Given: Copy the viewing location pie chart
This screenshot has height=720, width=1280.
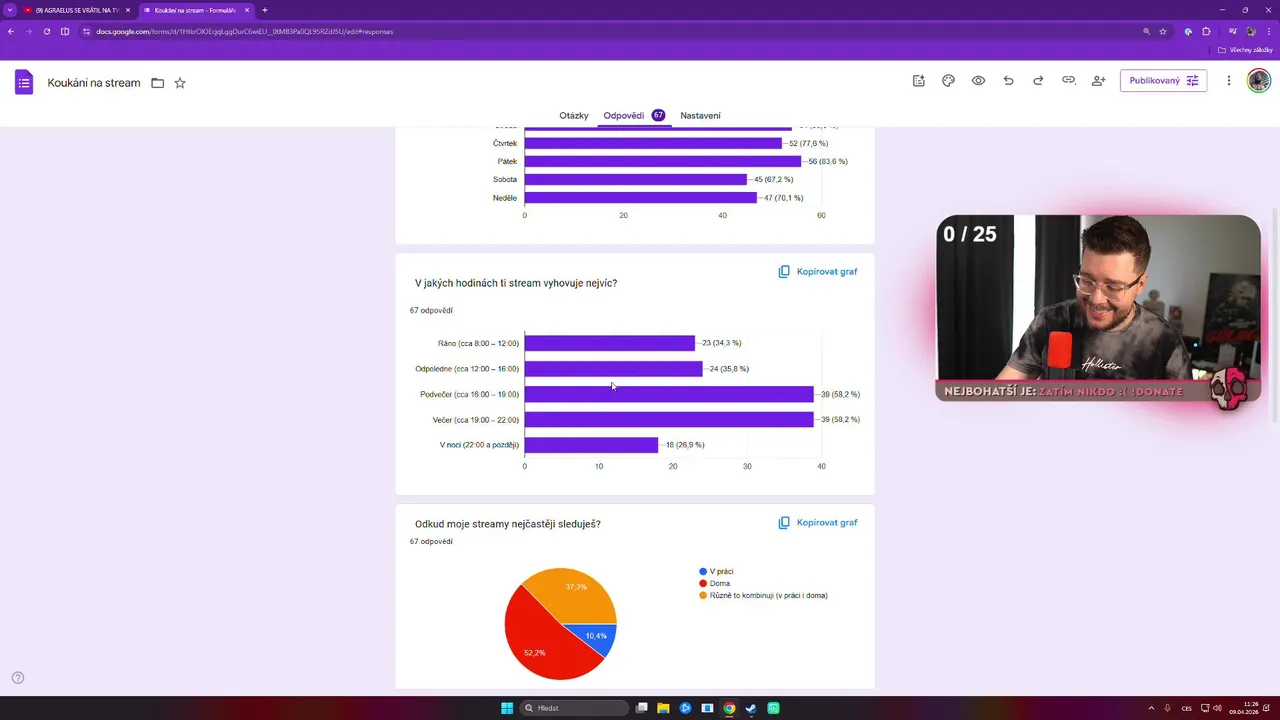Looking at the screenshot, I should tap(818, 523).
